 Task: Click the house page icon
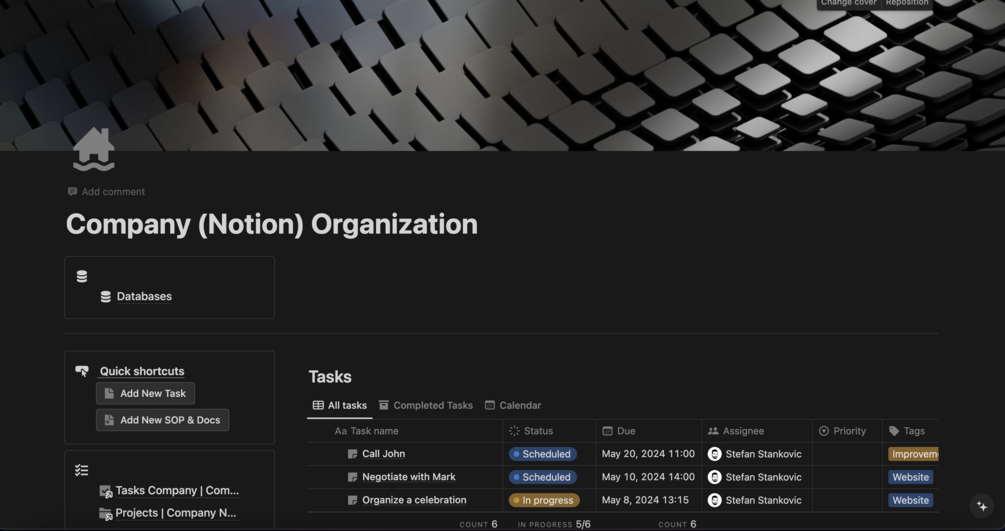94,149
